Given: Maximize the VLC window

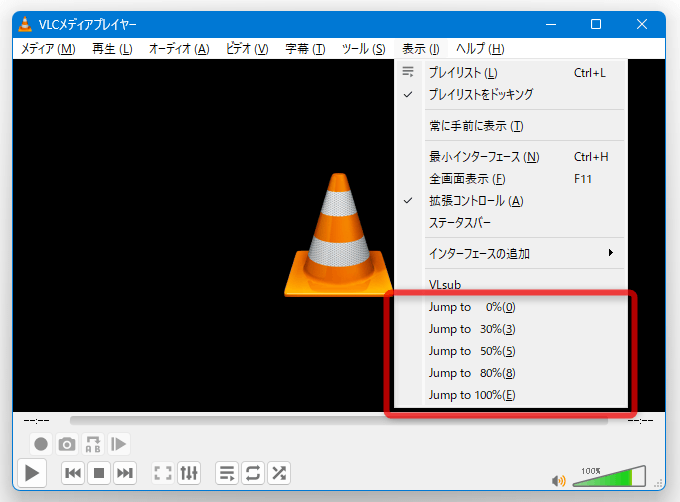Looking at the screenshot, I should pos(596,24).
